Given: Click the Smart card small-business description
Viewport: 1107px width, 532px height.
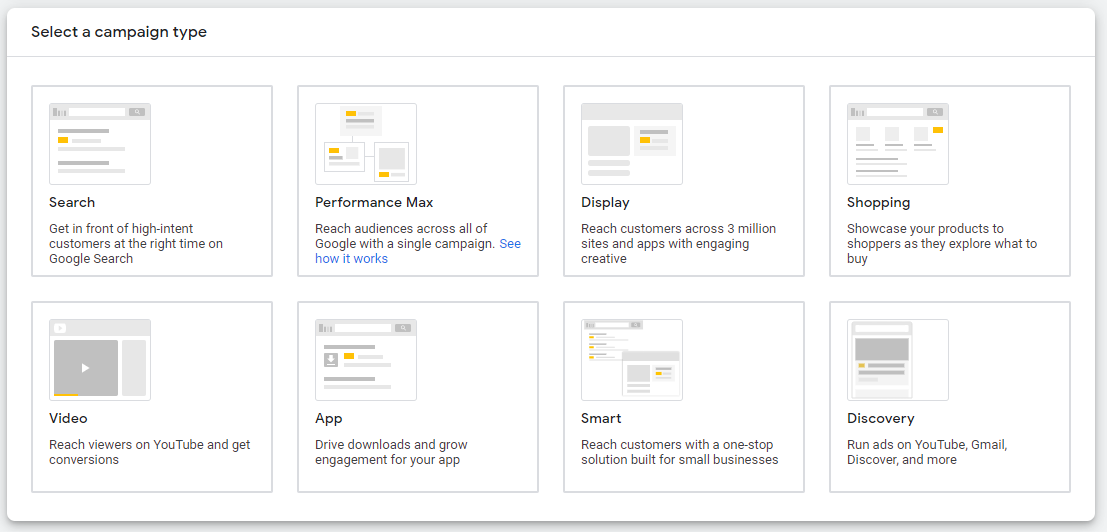Looking at the screenshot, I should [x=679, y=453].
